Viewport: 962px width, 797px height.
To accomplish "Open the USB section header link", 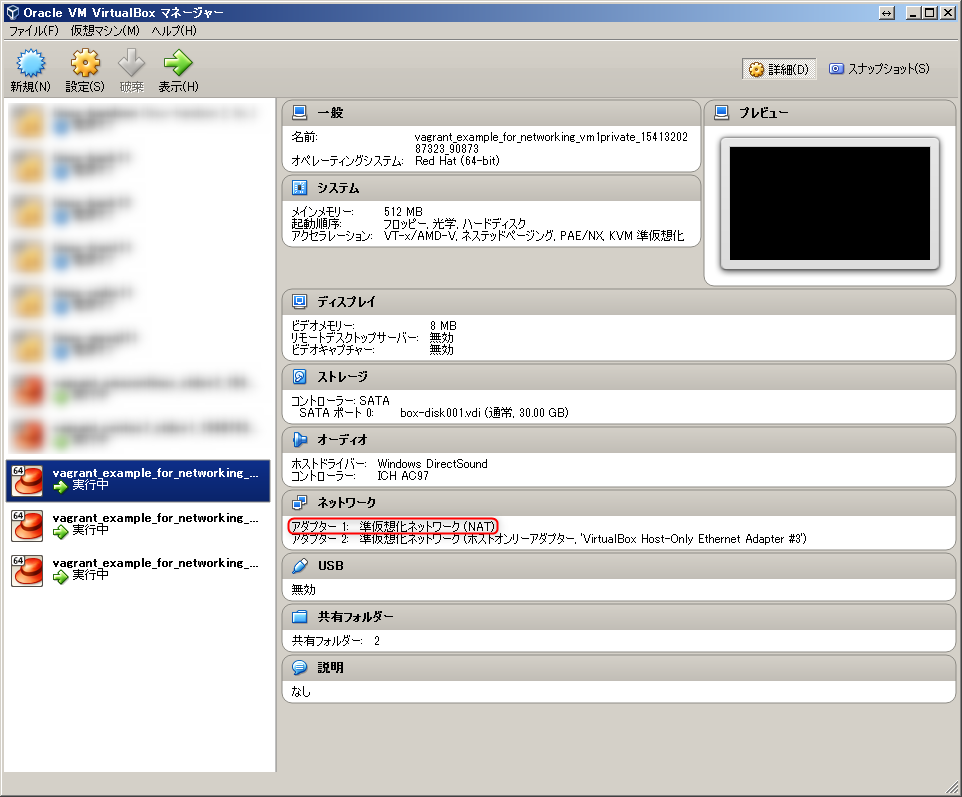I will 331,566.
